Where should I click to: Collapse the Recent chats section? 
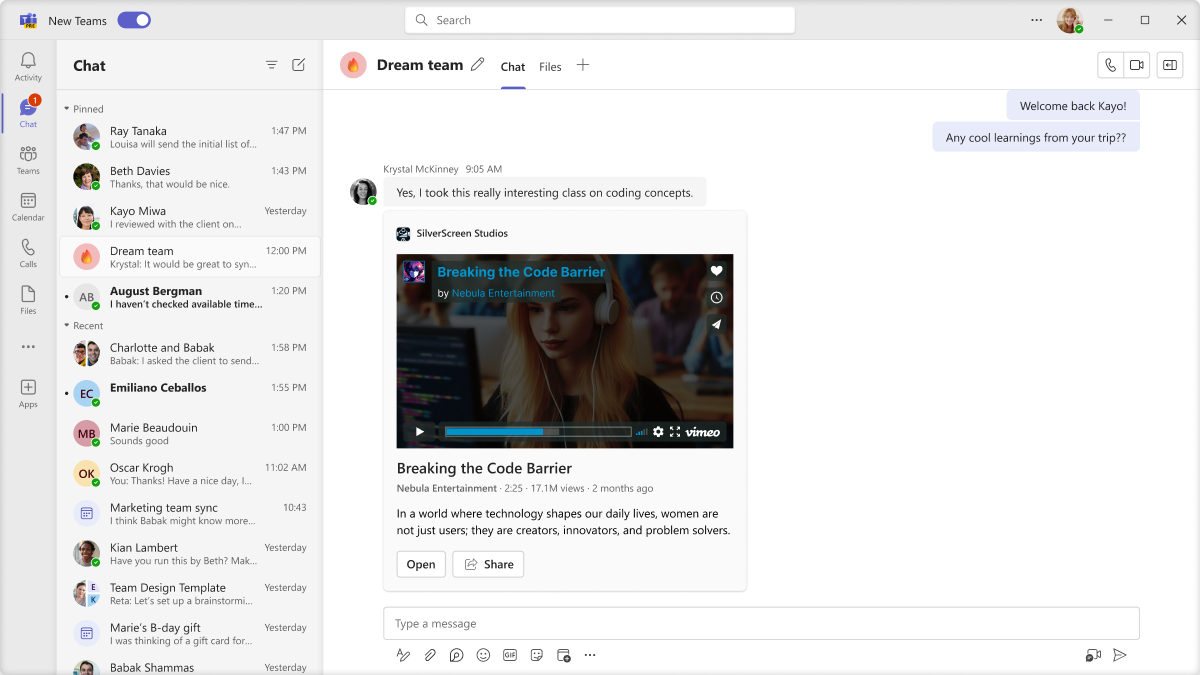(67, 326)
